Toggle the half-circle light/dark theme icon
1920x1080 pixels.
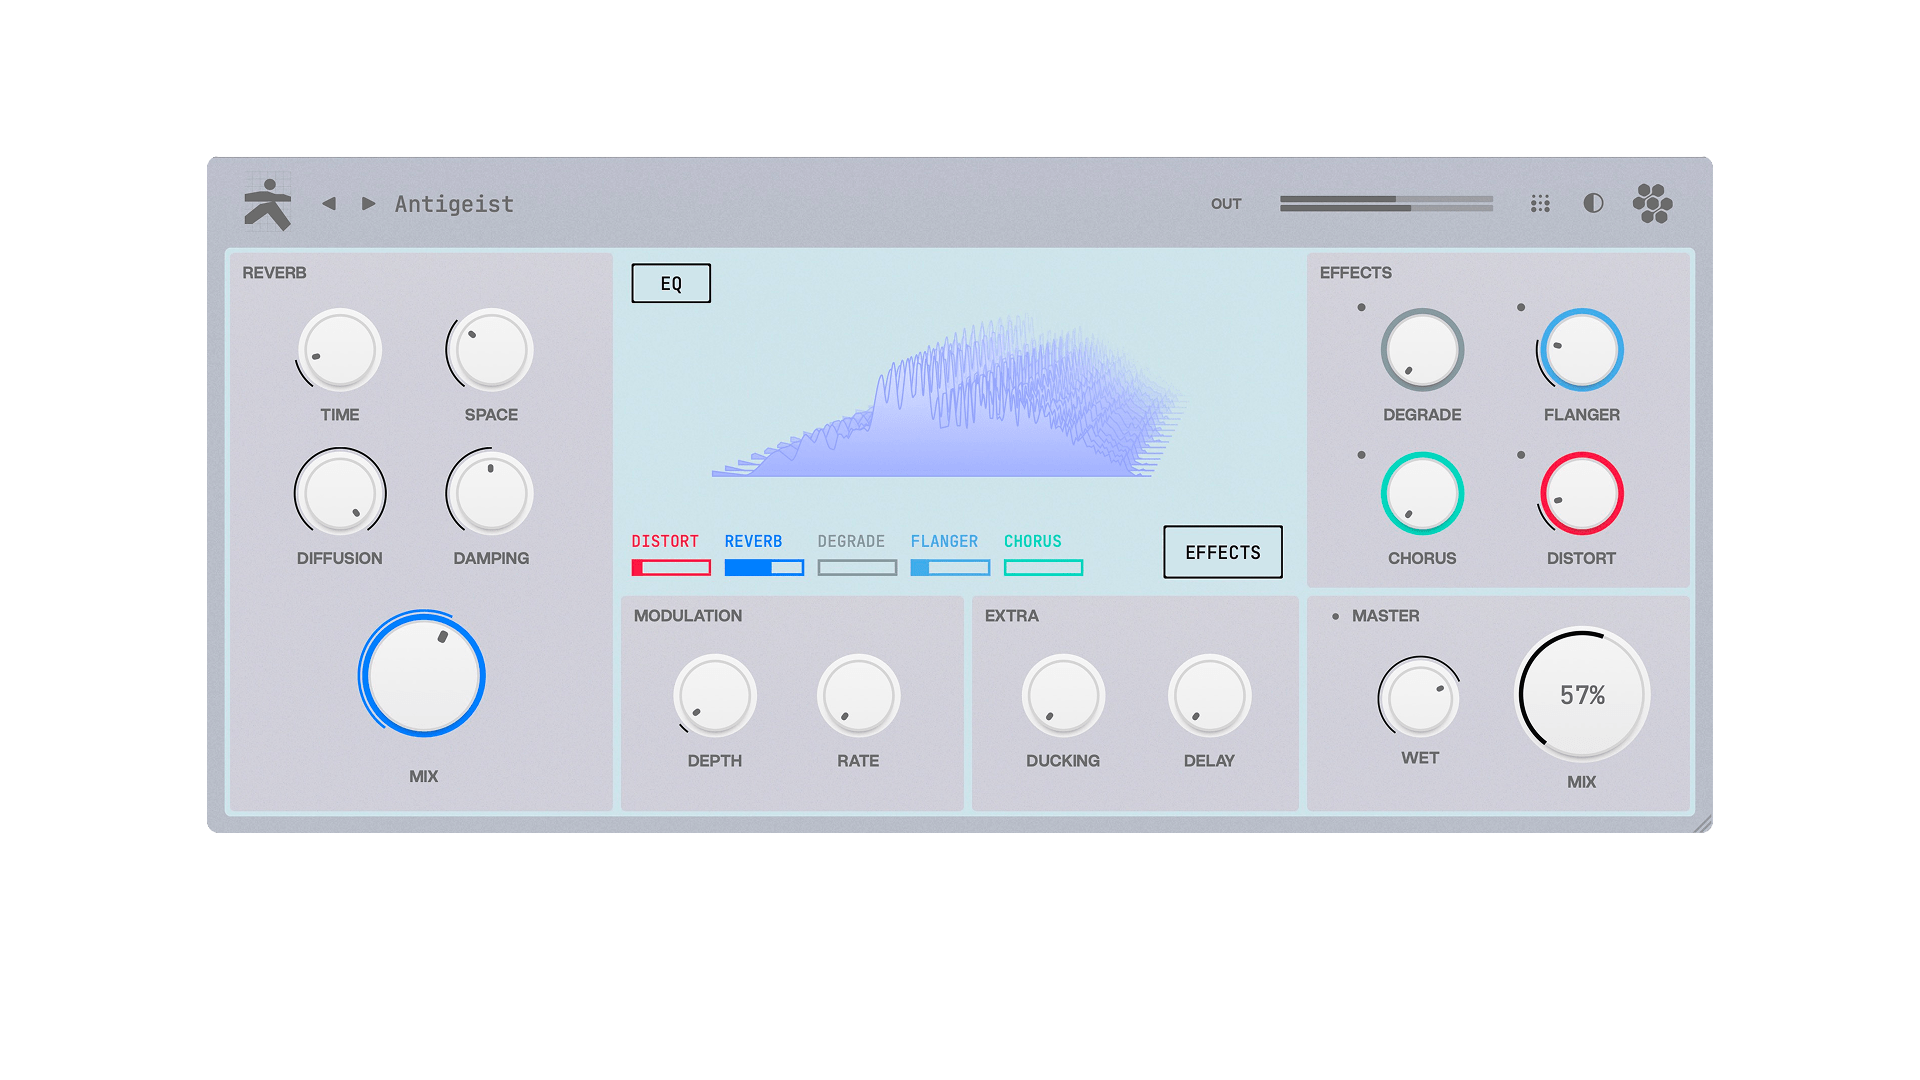(1593, 204)
